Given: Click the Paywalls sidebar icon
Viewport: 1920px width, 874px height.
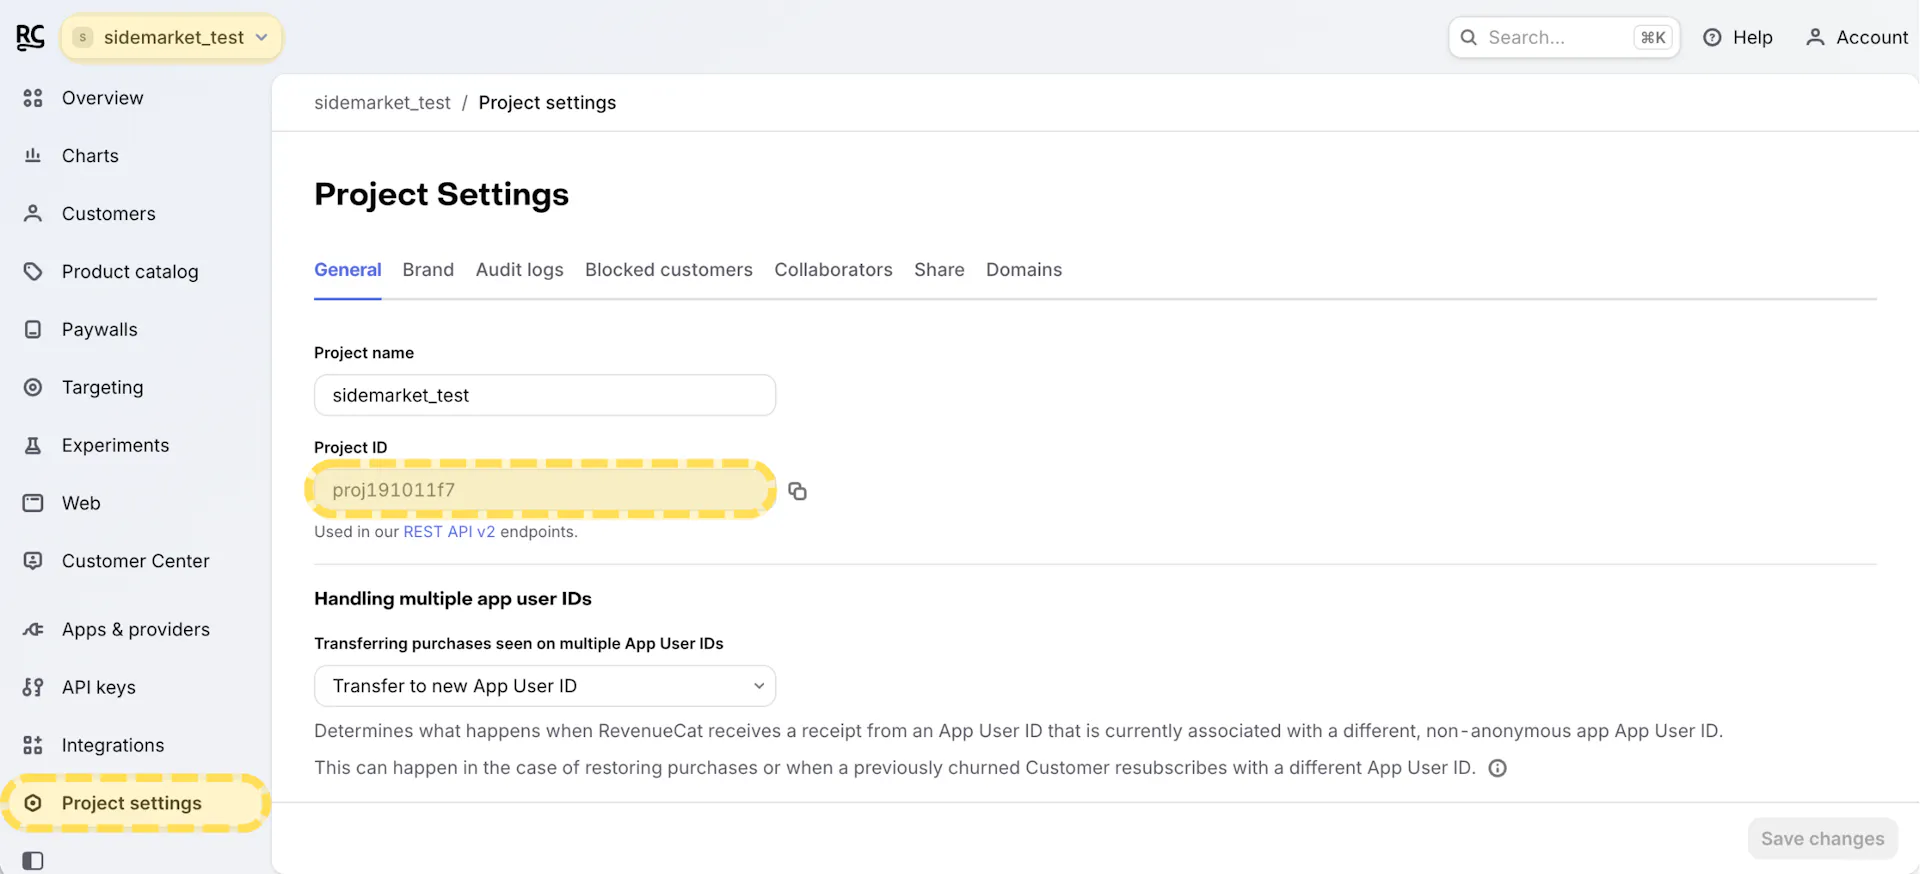Looking at the screenshot, I should pos(33,330).
